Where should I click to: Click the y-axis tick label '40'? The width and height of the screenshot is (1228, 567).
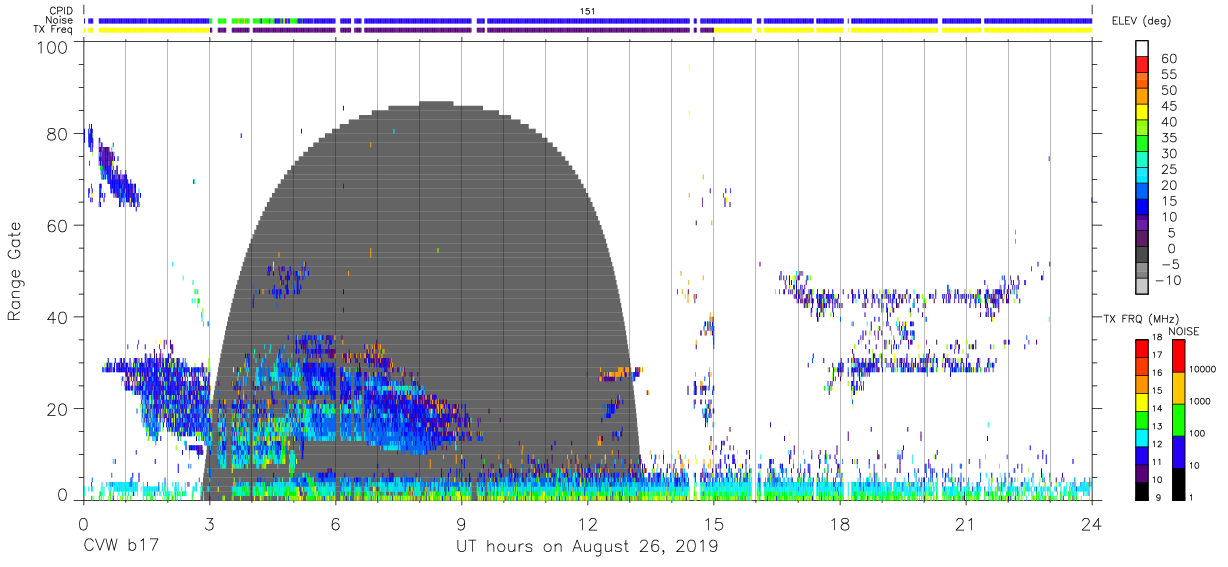pyautogui.click(x=58, y=317)
